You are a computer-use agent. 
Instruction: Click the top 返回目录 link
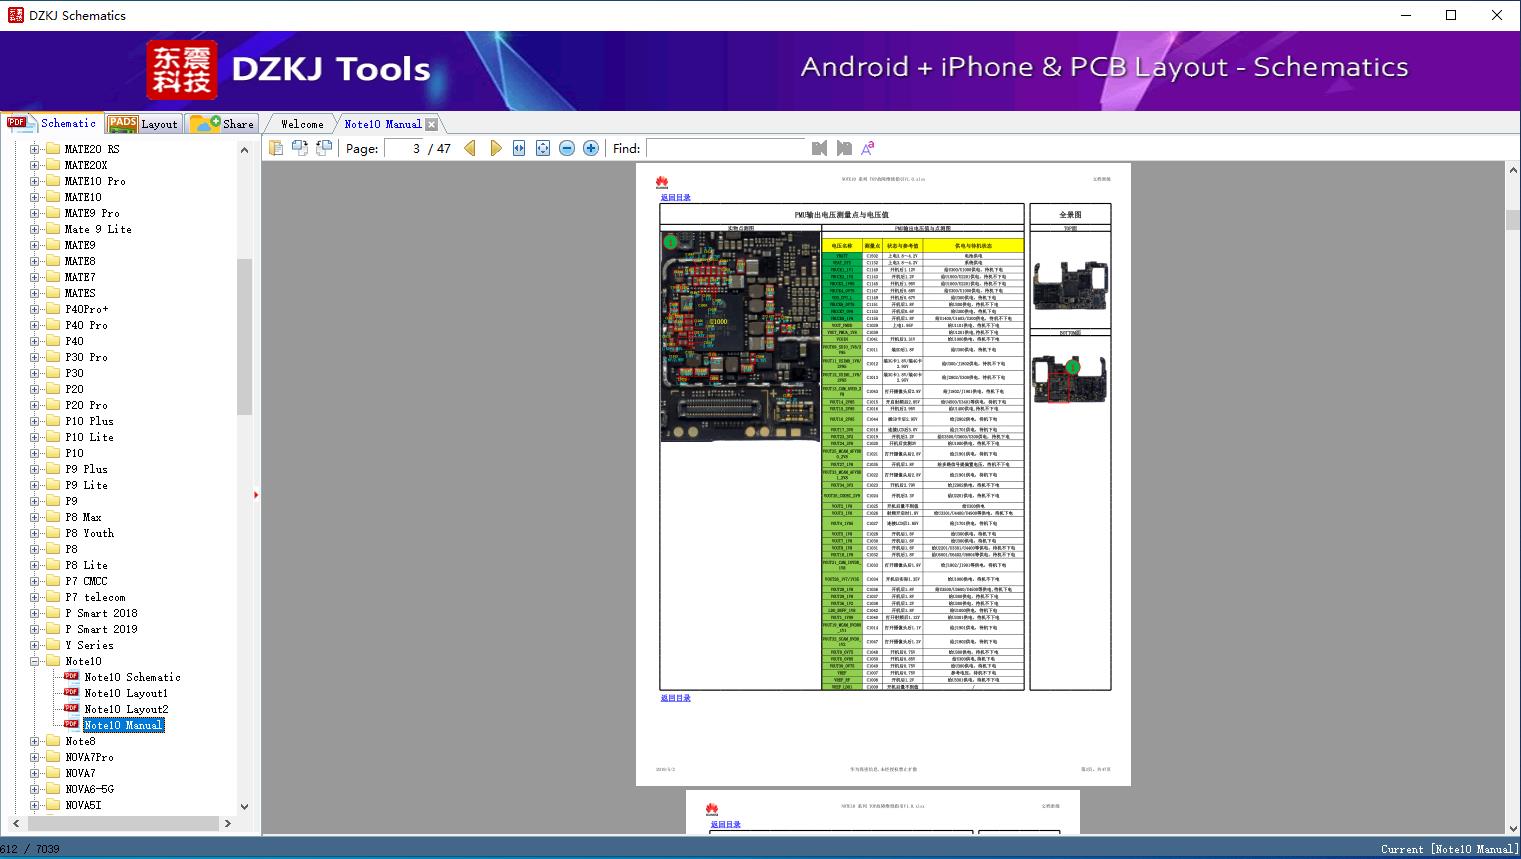point(676,198)
